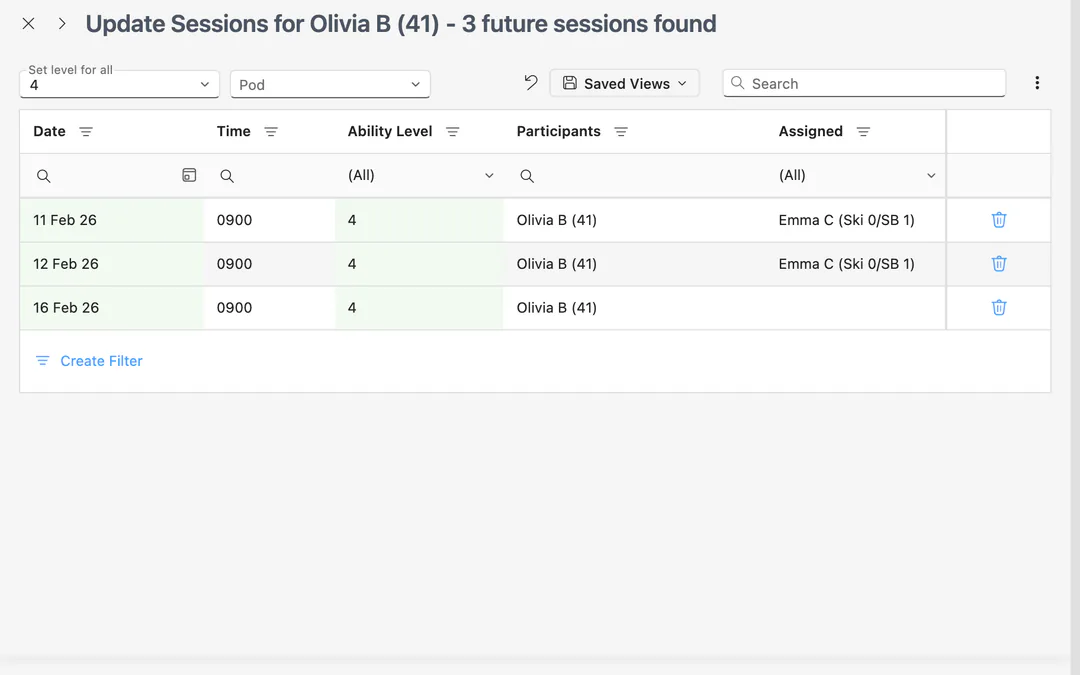Open the Ability Level (All) filter dropdown
1080x675 pixels.
coord(420,176)
